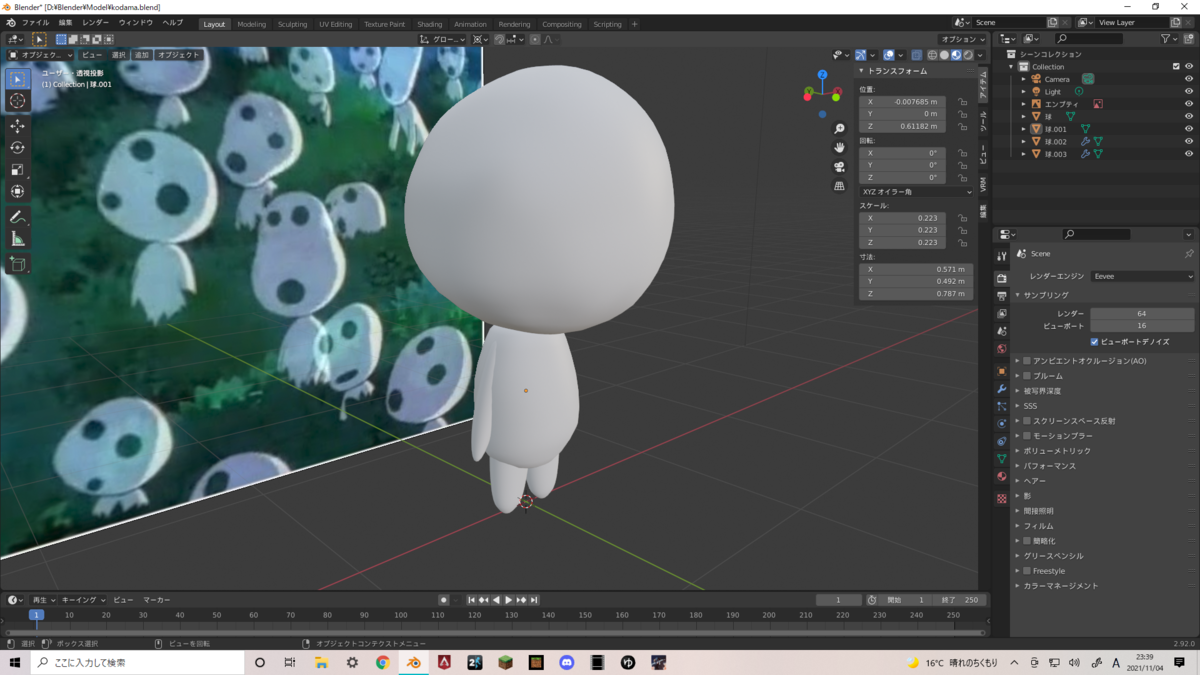Open the Texture properties checker icon
Screen dimensions: 1200x675
[1001, 498]
